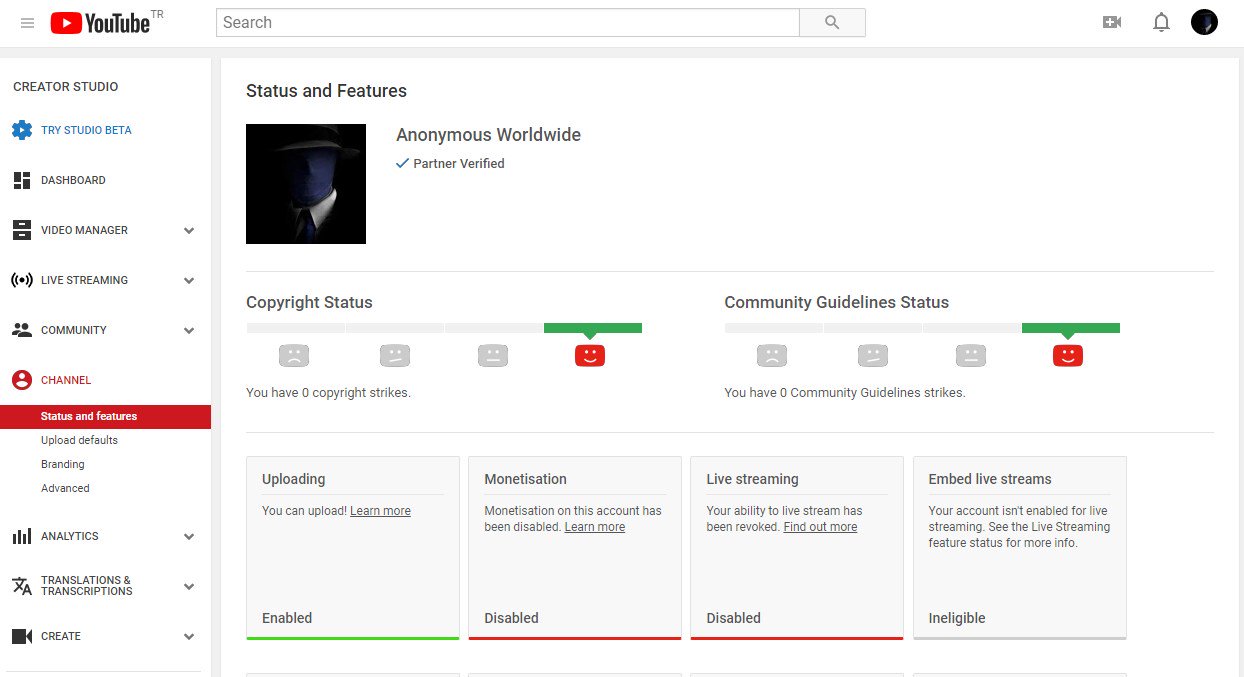Click the Try Studio Beta gear icon

click(x=22, y=130)
